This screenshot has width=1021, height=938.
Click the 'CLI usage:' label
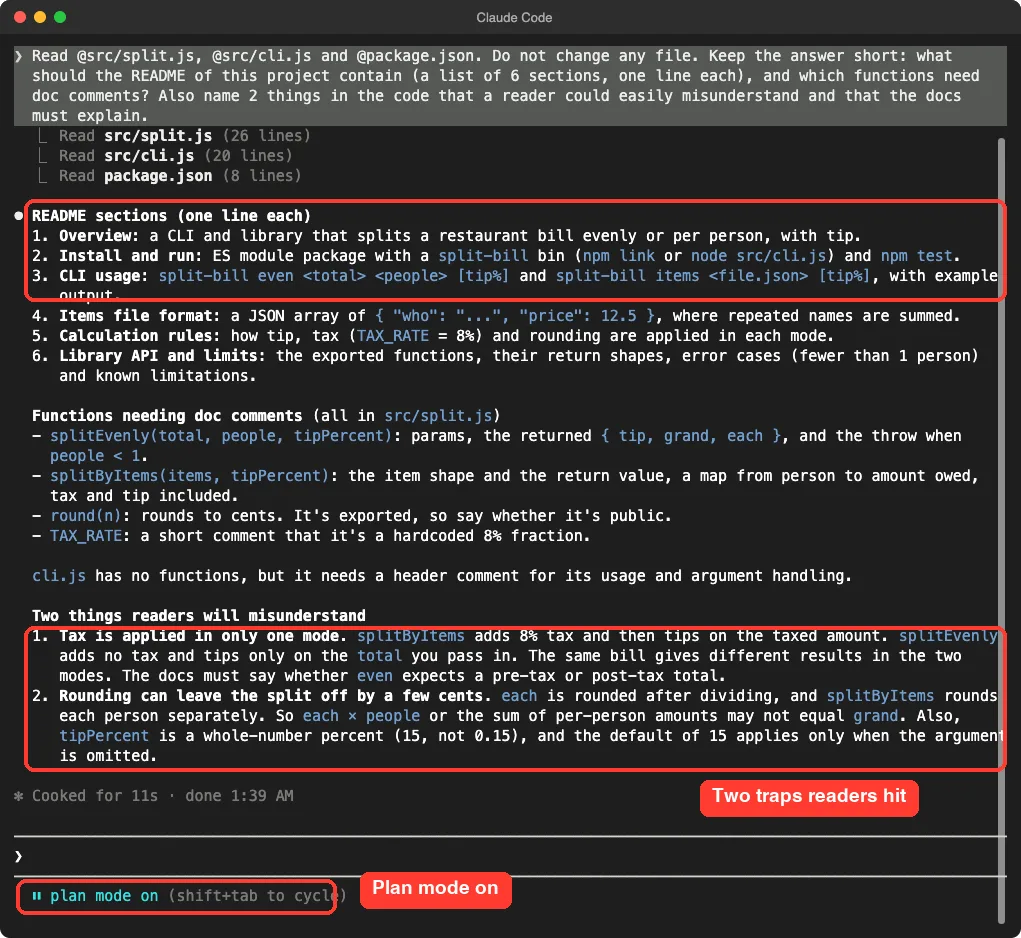tap(104, 276)
